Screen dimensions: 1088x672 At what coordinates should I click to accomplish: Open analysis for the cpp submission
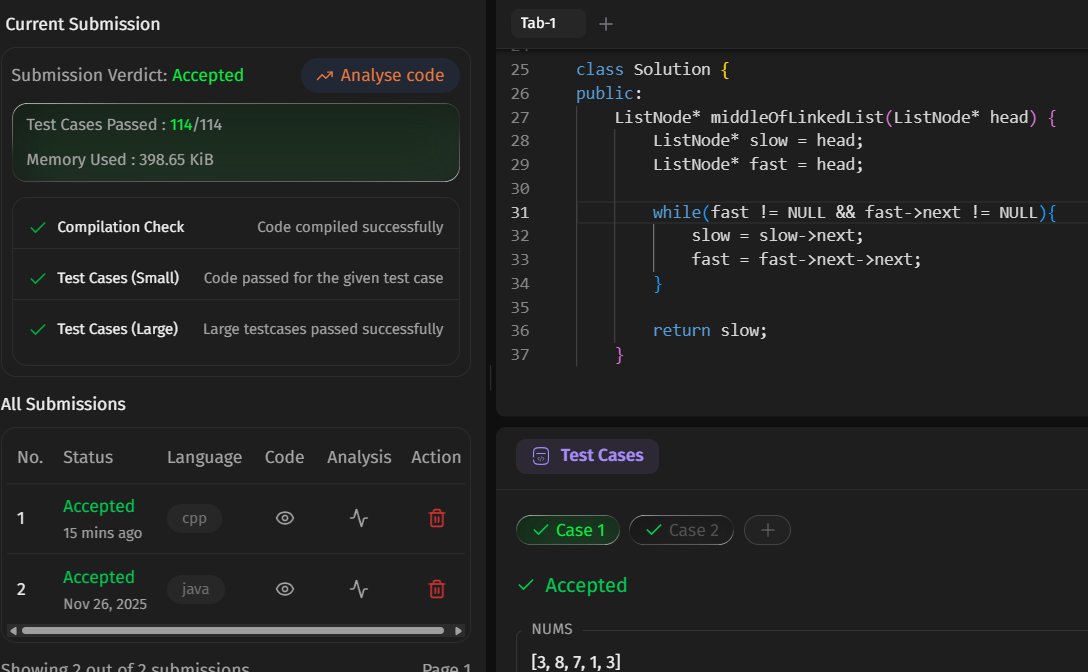pyautogui.click(x=359, y=519)
